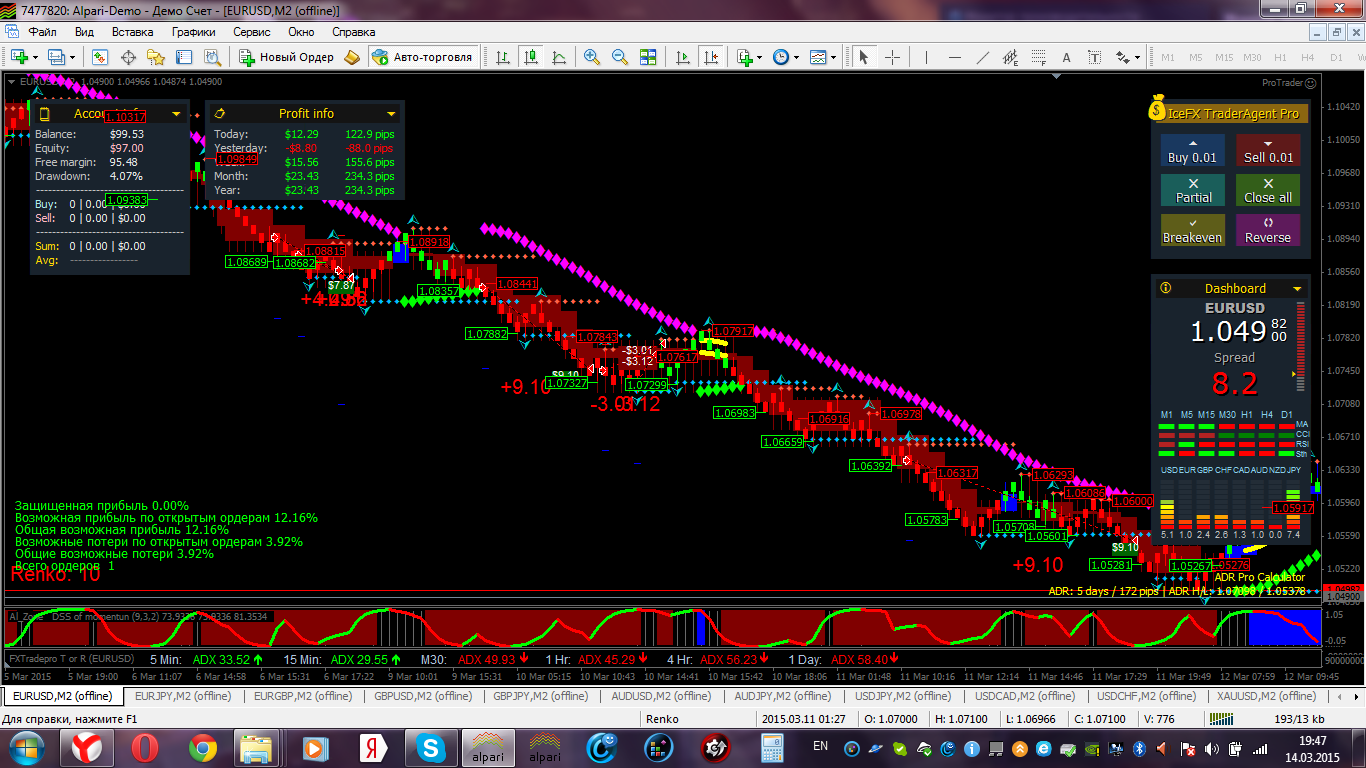Screen dimensions: 1366x768
Task: Toggle the Авто-торговля auto-trading button
Action: [x=422, y=57]
